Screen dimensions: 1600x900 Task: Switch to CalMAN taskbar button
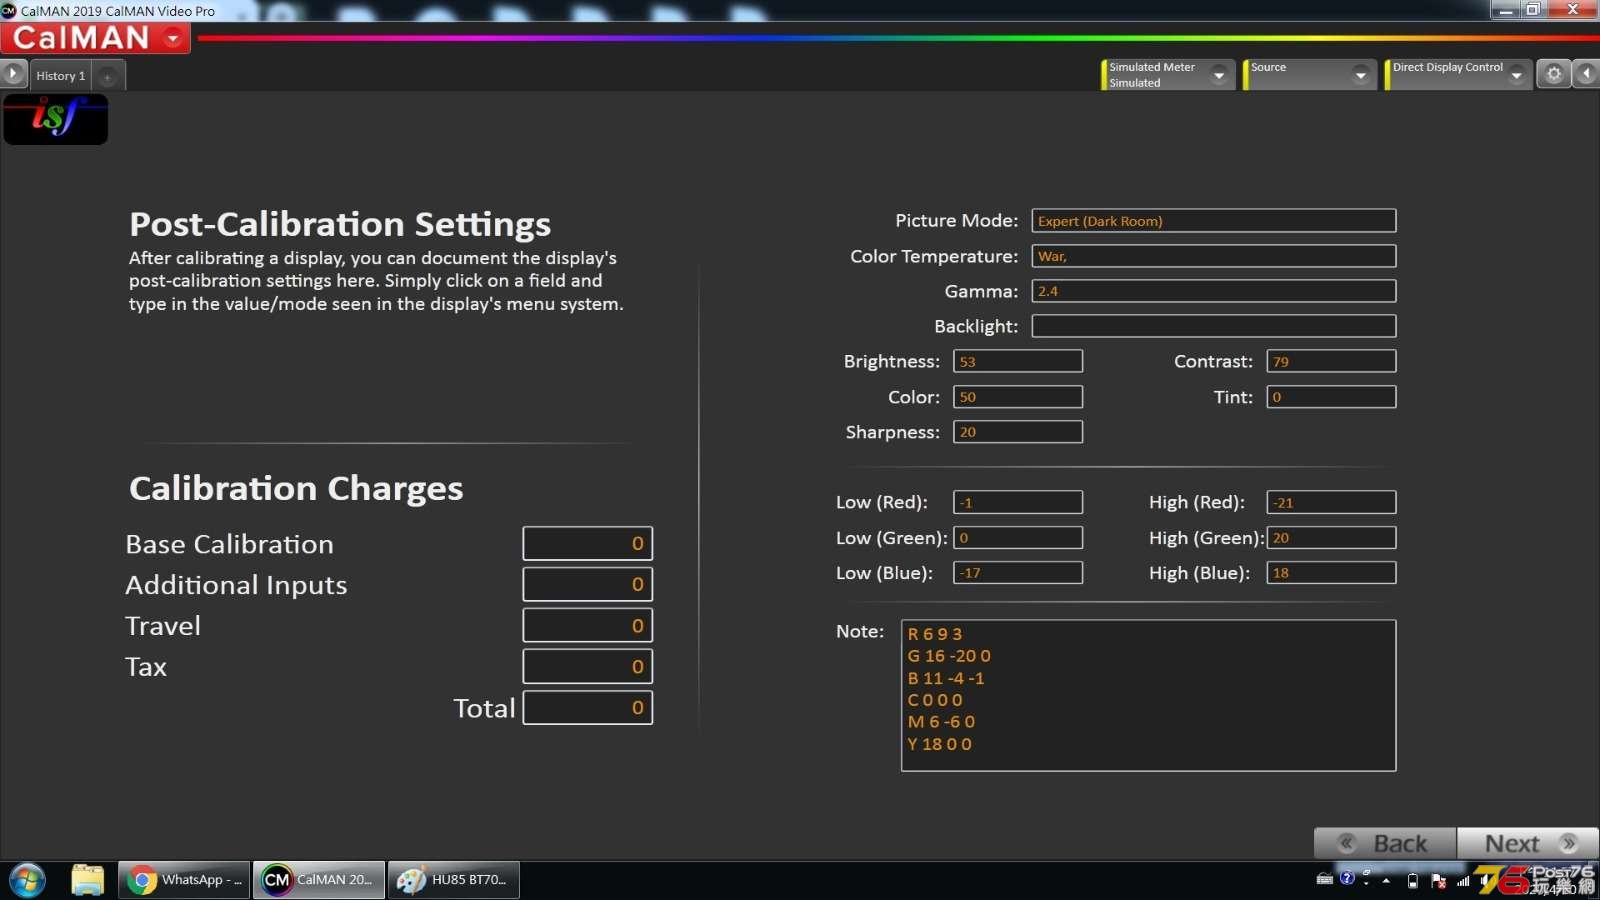(x=319, y=880)
